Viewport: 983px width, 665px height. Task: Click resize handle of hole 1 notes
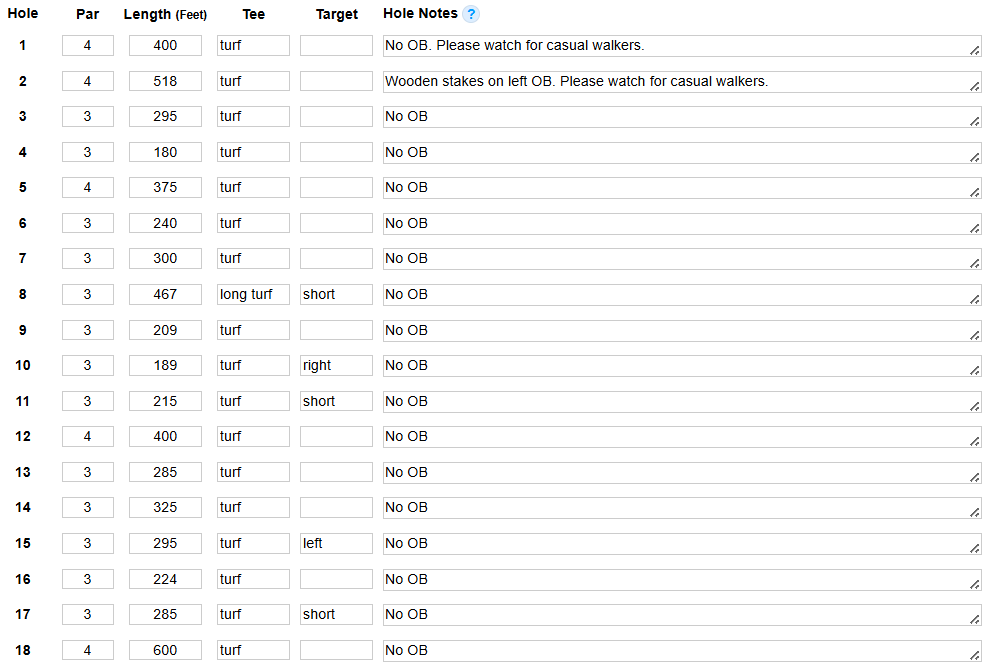point(975,51)
